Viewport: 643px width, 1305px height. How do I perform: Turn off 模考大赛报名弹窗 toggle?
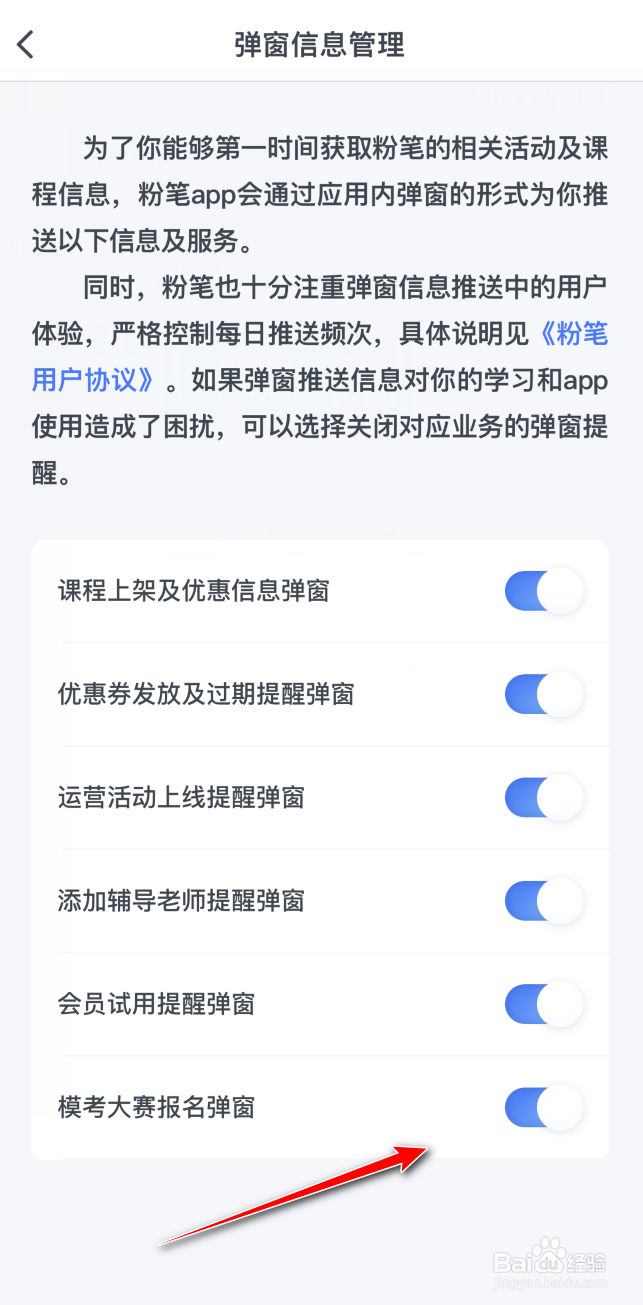(543, 1107)
